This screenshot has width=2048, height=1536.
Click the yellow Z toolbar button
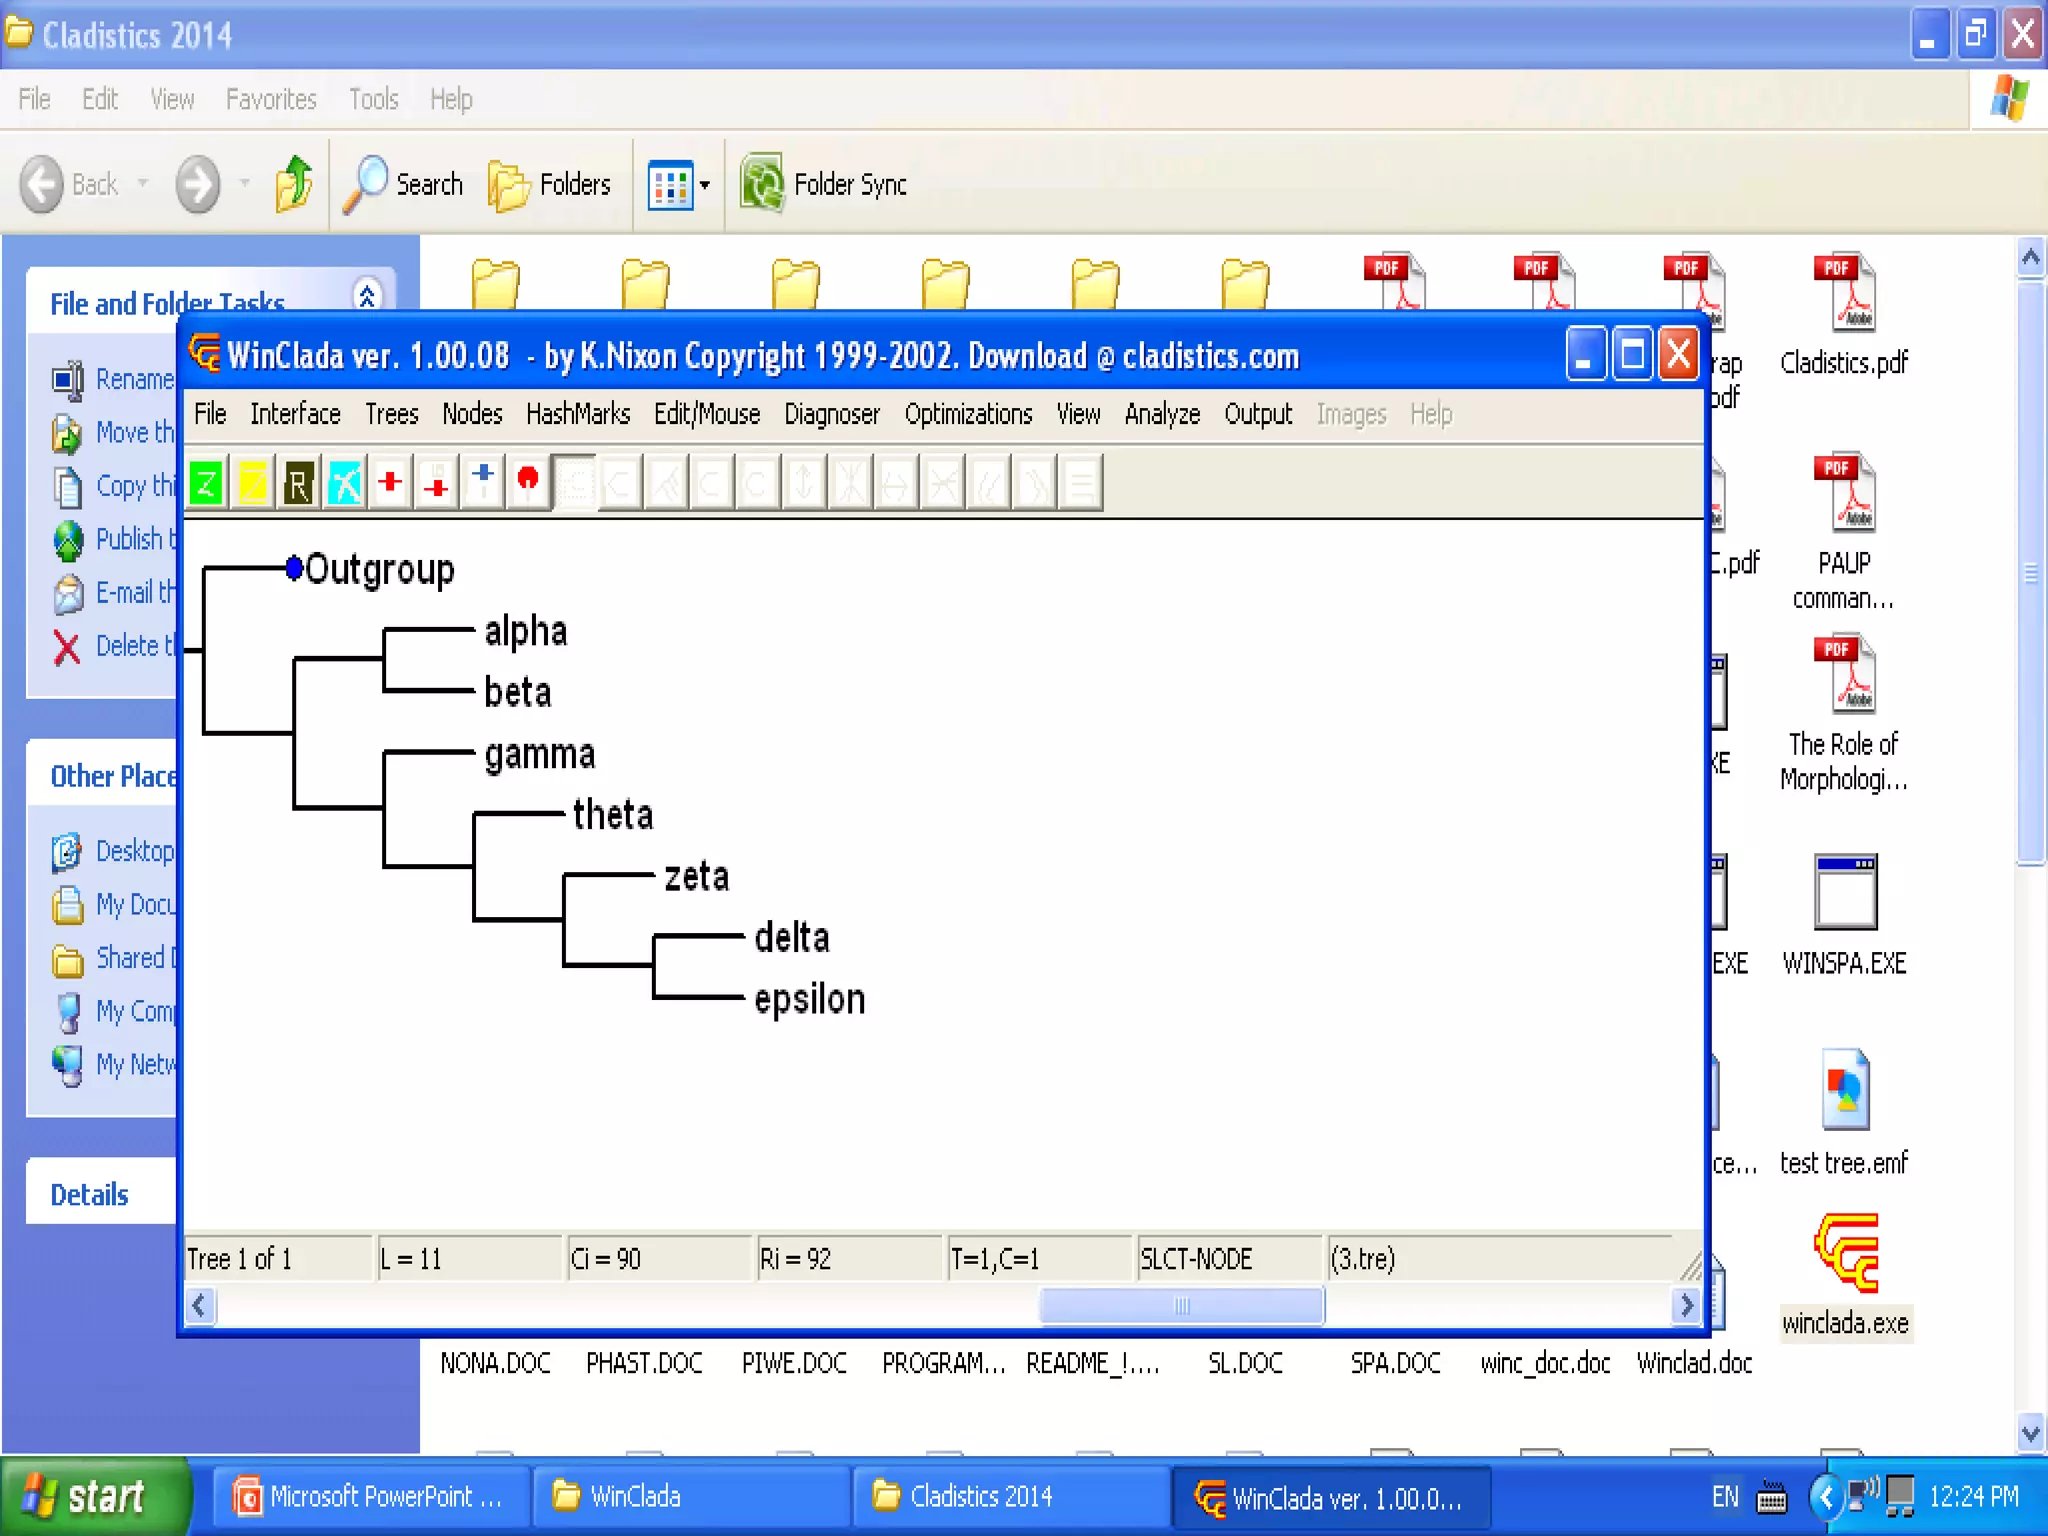(x=253, y=484)
